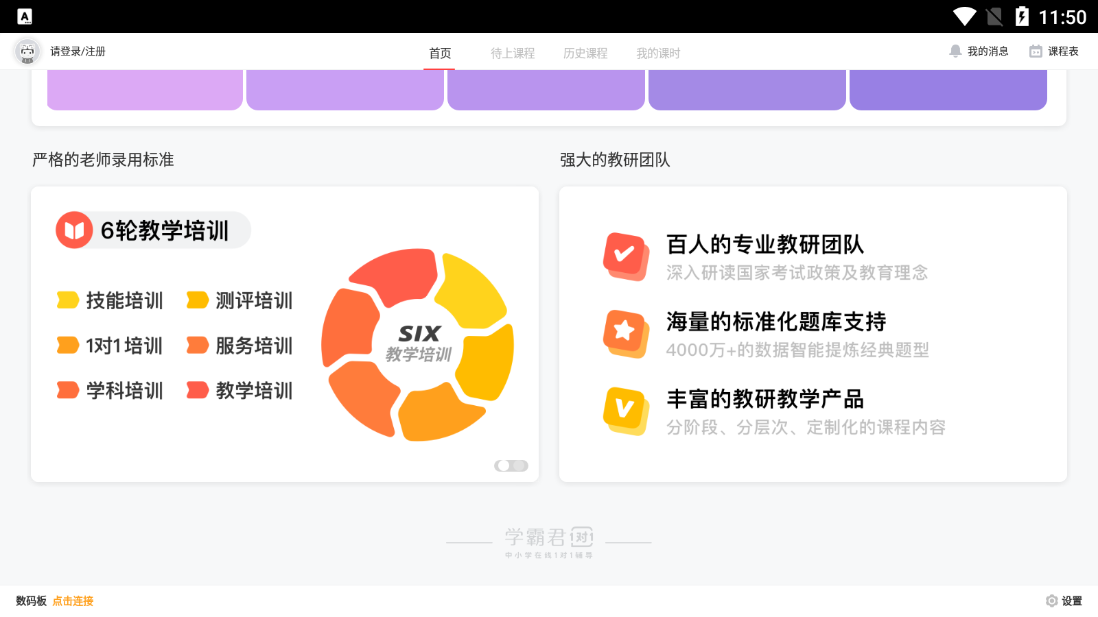This screenshot has width=1098, height=617.
Task: Click the orange ribbon marker before 技能培训
Action: pyautogui.click(x=67, y=300)
